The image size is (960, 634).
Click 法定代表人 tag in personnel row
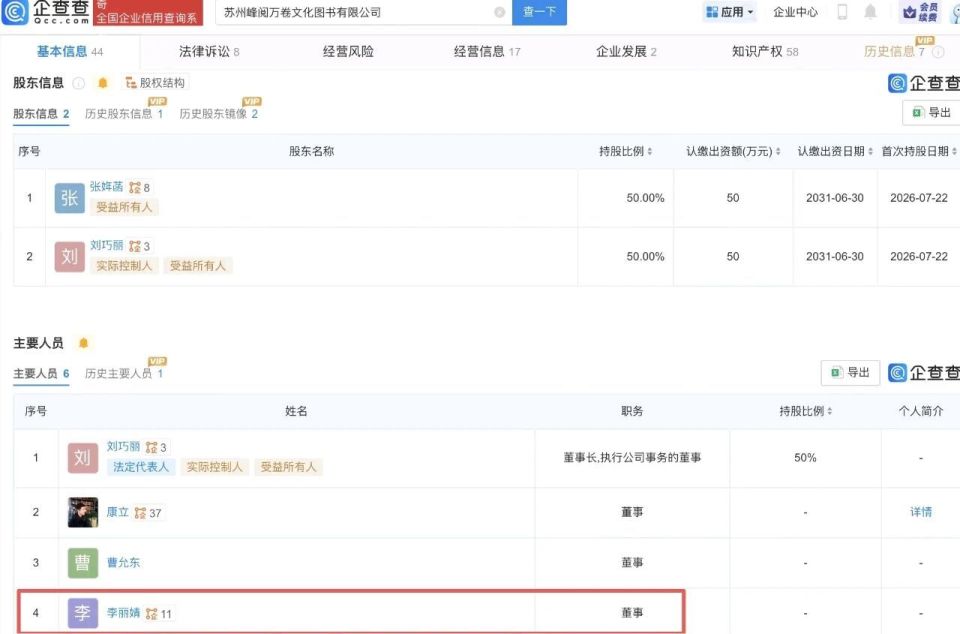[x=141, y=467]
